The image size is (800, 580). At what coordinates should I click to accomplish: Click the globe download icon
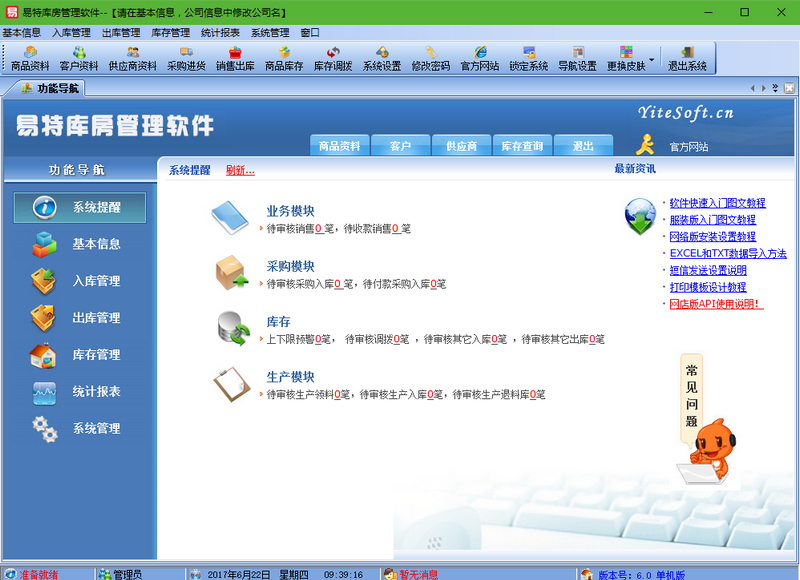640,216
